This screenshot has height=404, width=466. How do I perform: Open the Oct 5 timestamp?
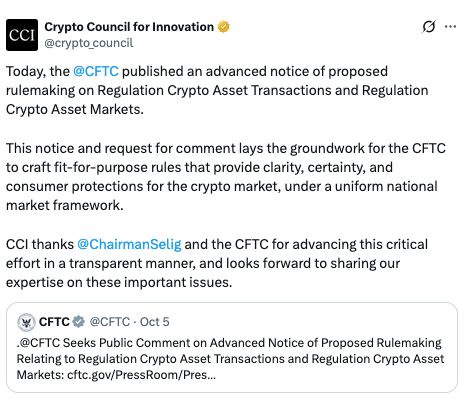155,322
